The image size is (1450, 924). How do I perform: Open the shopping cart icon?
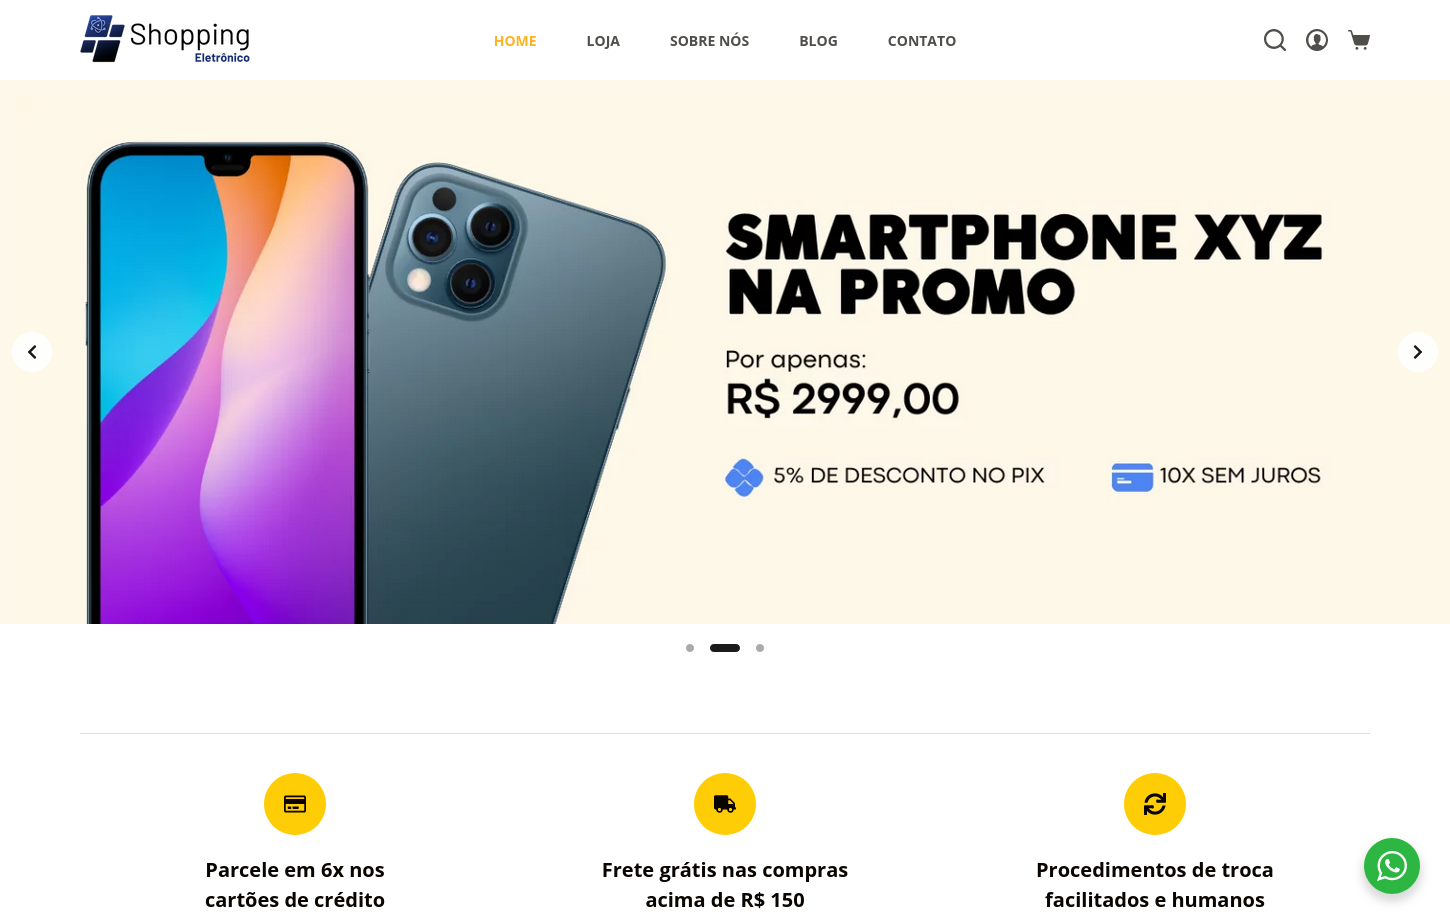pos(1359,40)
